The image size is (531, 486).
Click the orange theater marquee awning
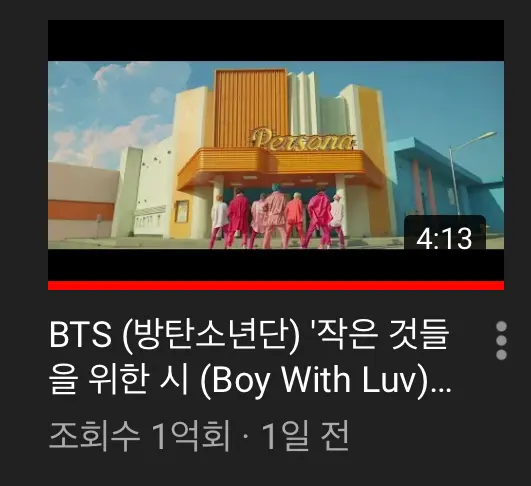pyautogui.click(x=278, y=166)
